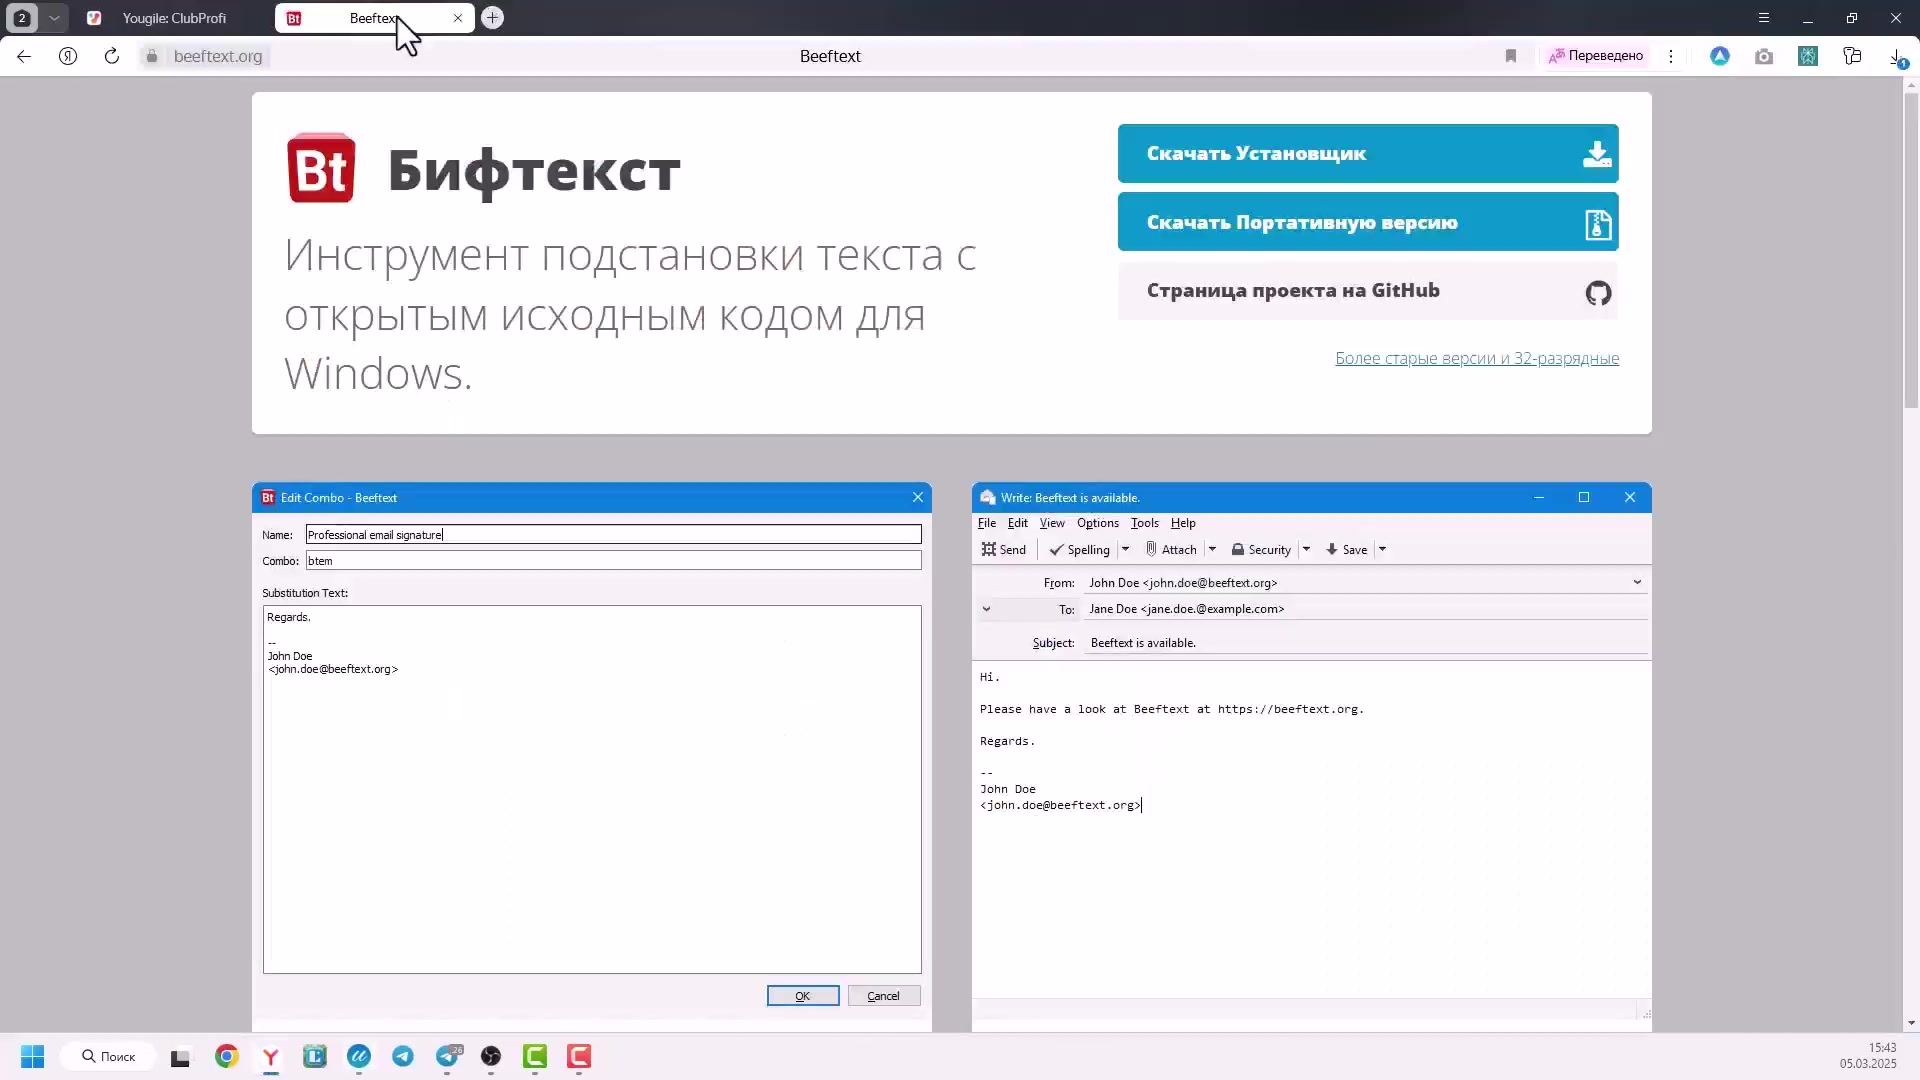The image size is (1920, 1080).
Task: Click the blue Alice assistant icon
Action: (1720, 56)
